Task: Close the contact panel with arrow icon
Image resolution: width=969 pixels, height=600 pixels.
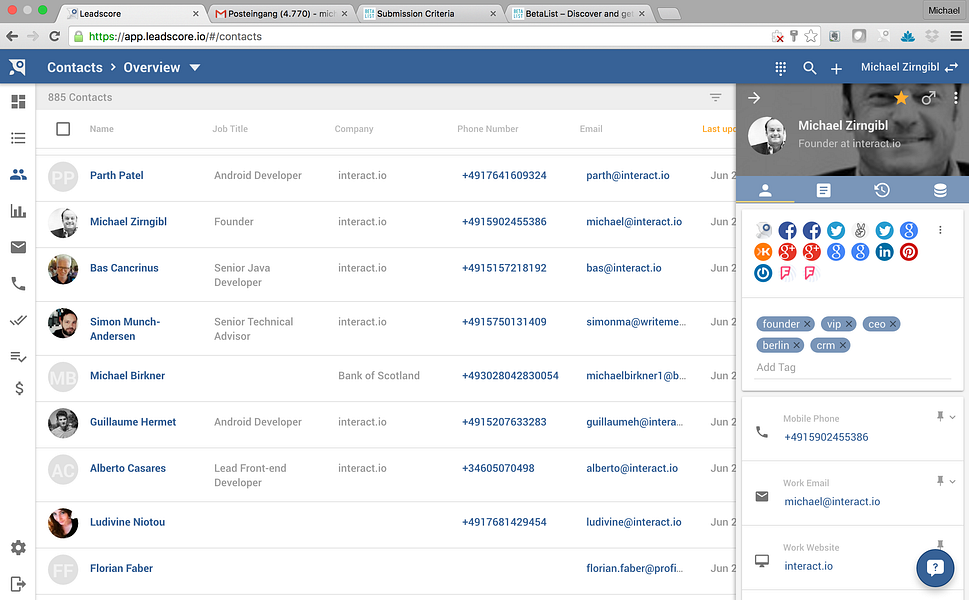Action: pyautogui.click(x=754, y=98)
